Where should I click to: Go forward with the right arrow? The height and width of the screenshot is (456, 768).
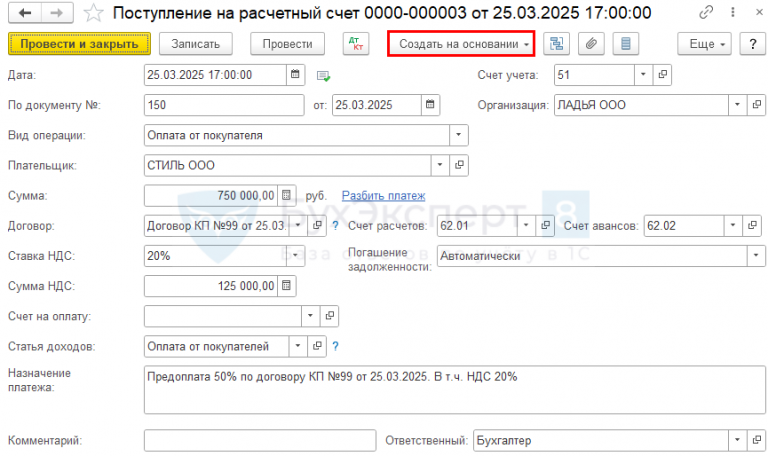(x=57, y=13)
